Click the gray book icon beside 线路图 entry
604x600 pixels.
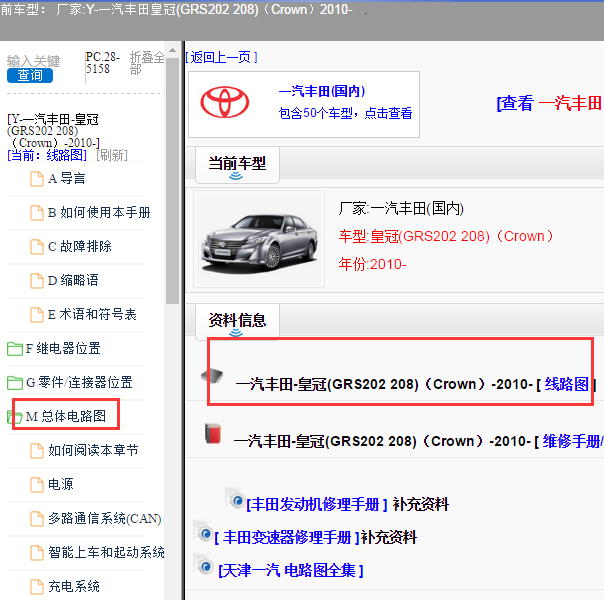click(212, 375)
